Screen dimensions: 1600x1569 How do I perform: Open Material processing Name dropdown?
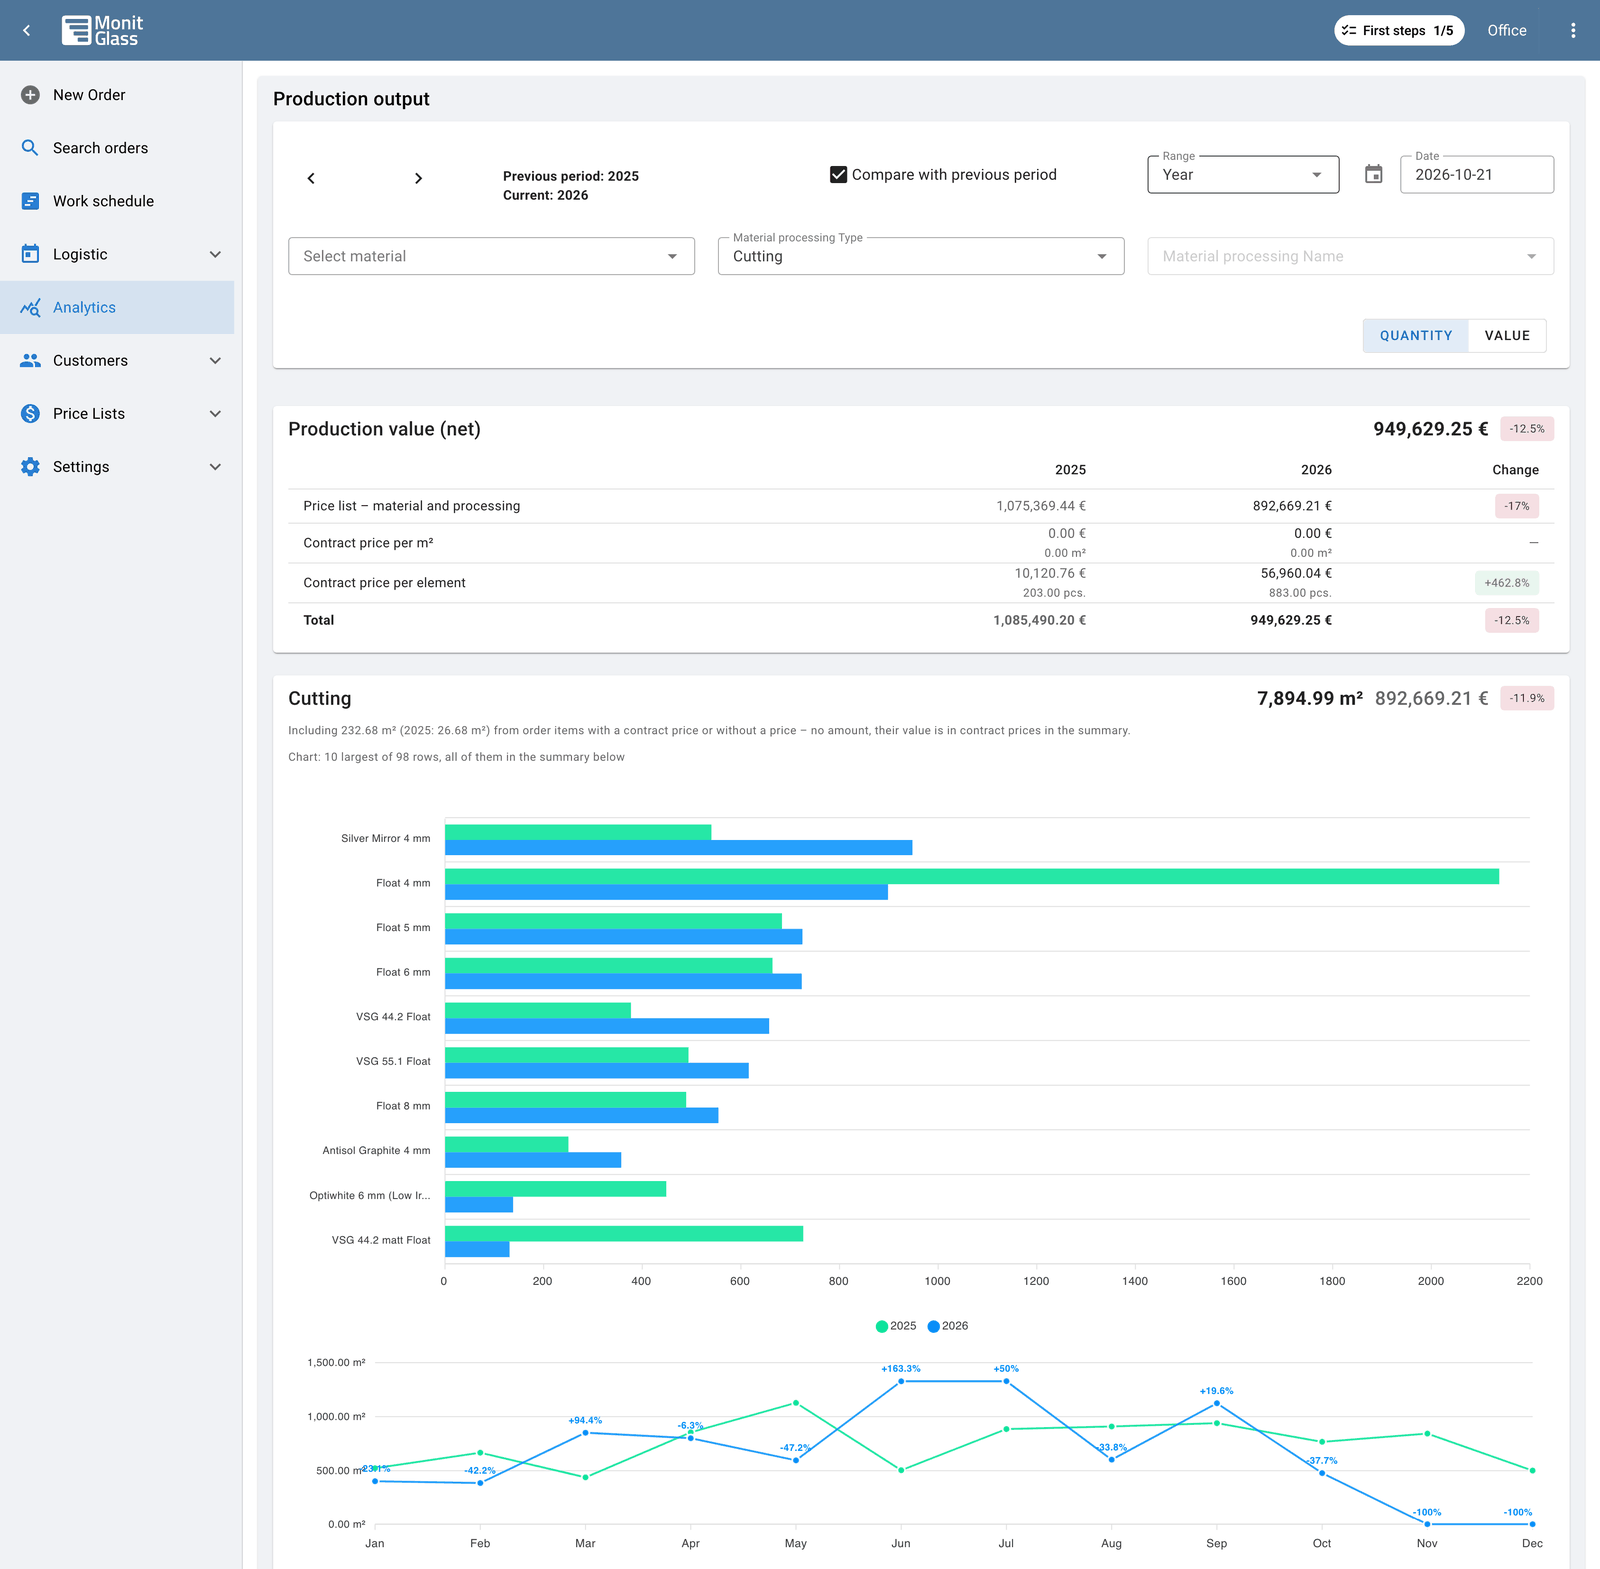[1350, 256]
